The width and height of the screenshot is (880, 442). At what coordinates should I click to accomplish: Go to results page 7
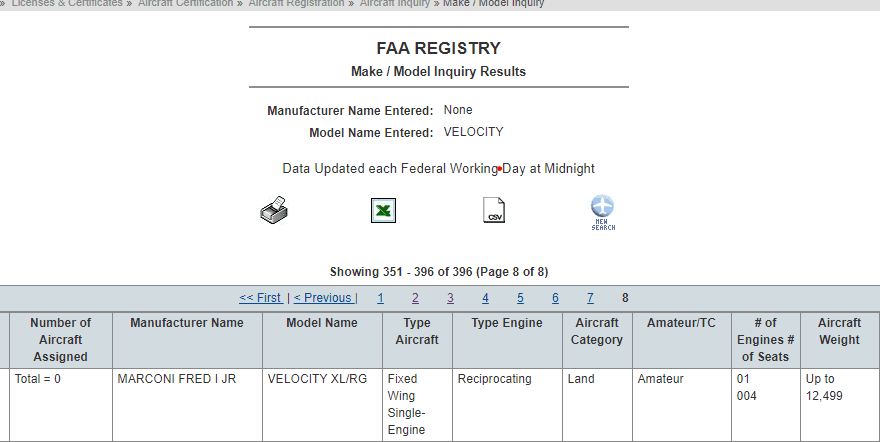(x=590, y=298)
